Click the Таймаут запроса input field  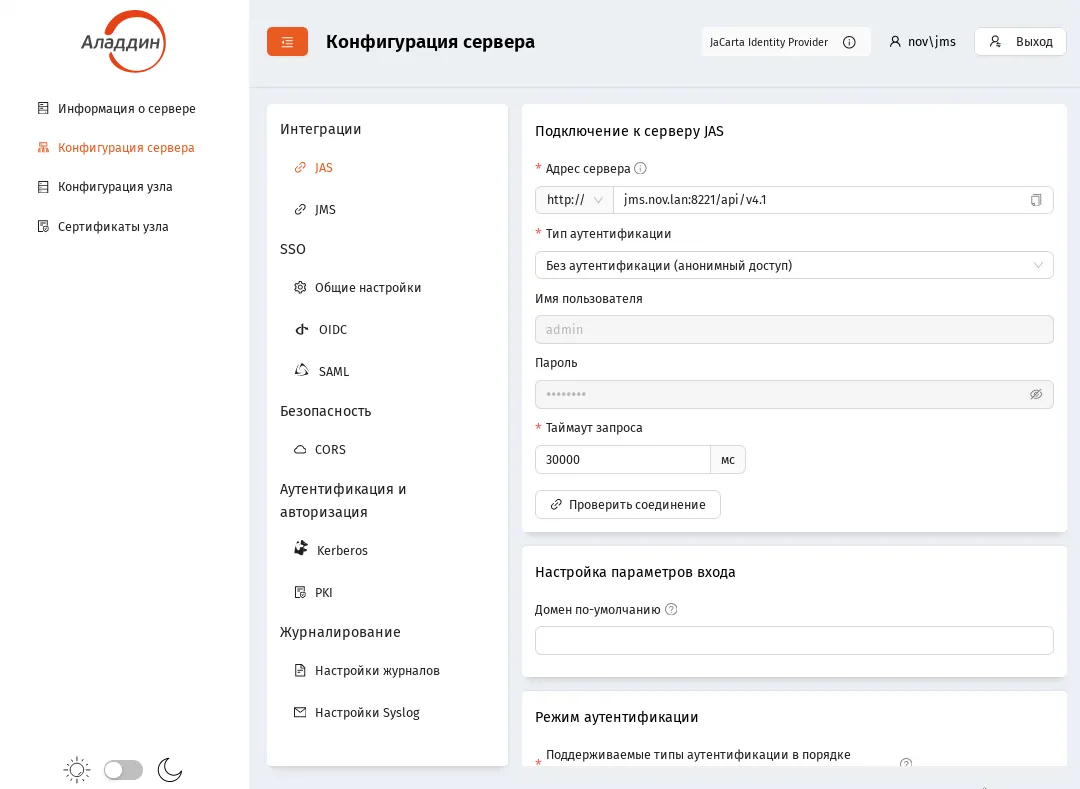[623, 459]
